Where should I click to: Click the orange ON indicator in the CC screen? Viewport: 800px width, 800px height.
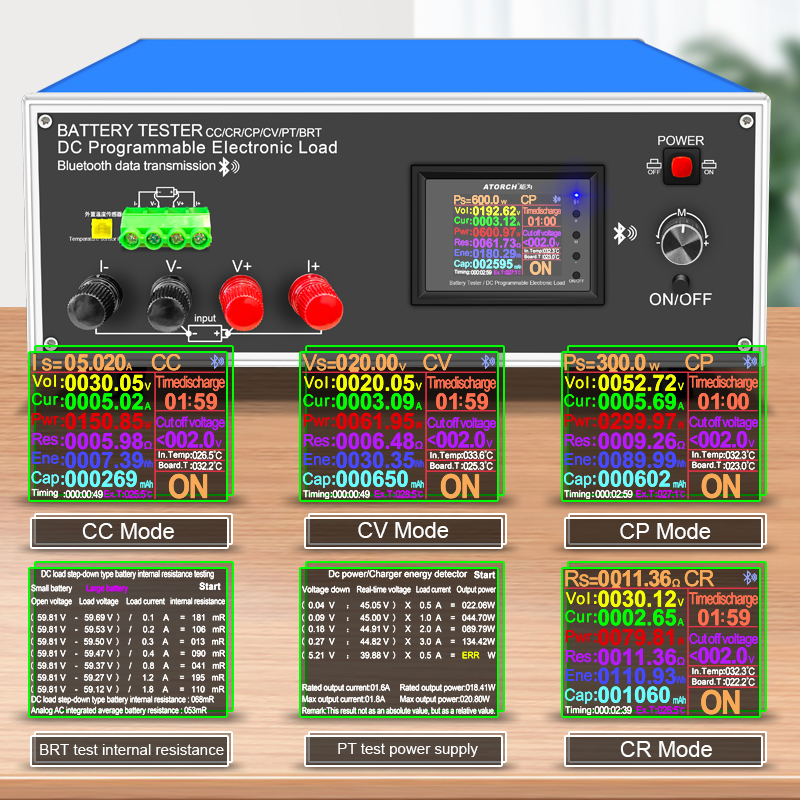click(188, 487)
